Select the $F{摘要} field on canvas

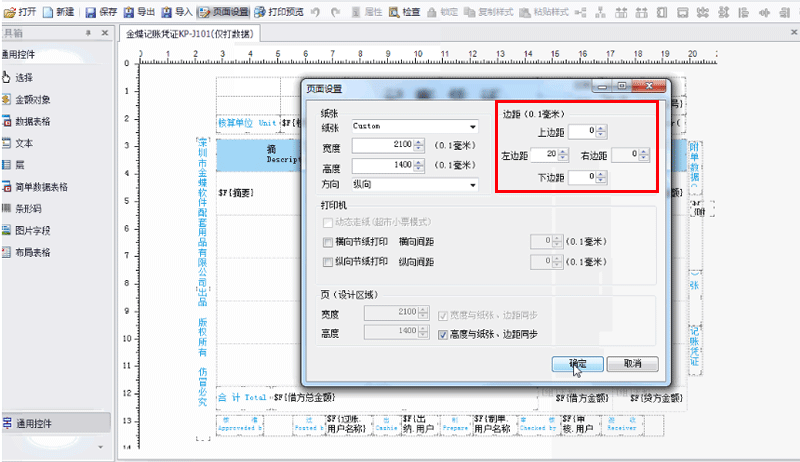pos(236,193)
